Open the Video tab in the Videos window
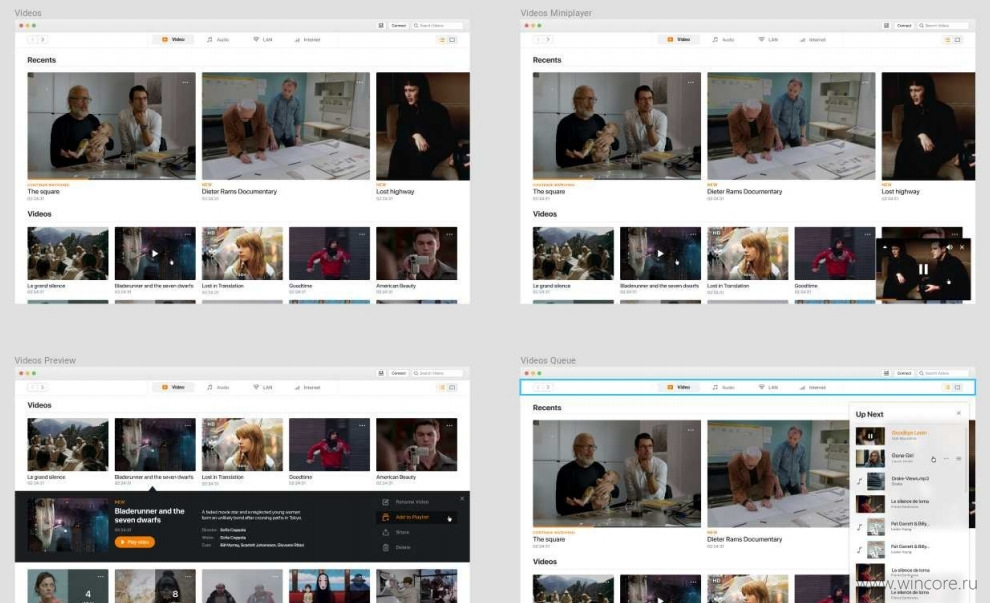The width and height of the screenshot is (990, 603). pos(173,40)
